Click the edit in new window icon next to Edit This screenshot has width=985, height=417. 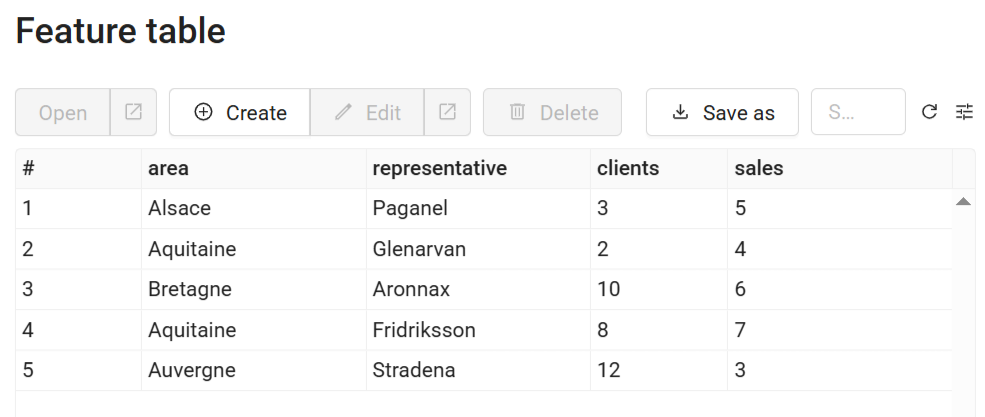[447, 112]
